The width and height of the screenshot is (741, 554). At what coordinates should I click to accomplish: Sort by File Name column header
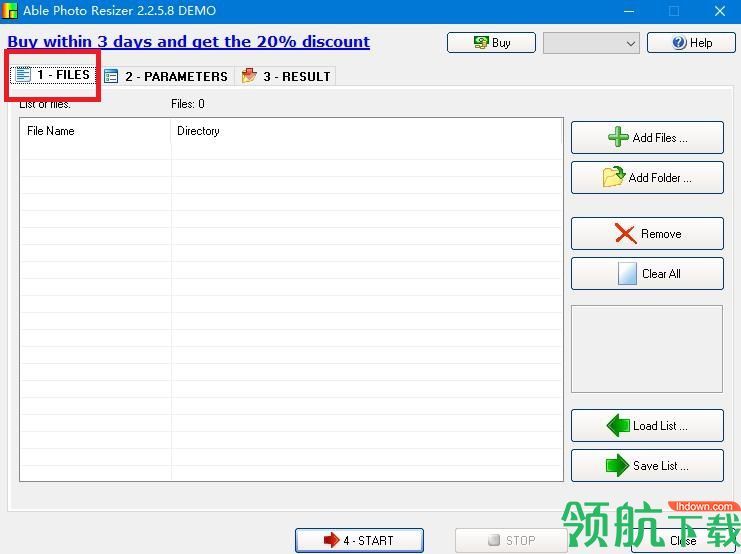95,131
